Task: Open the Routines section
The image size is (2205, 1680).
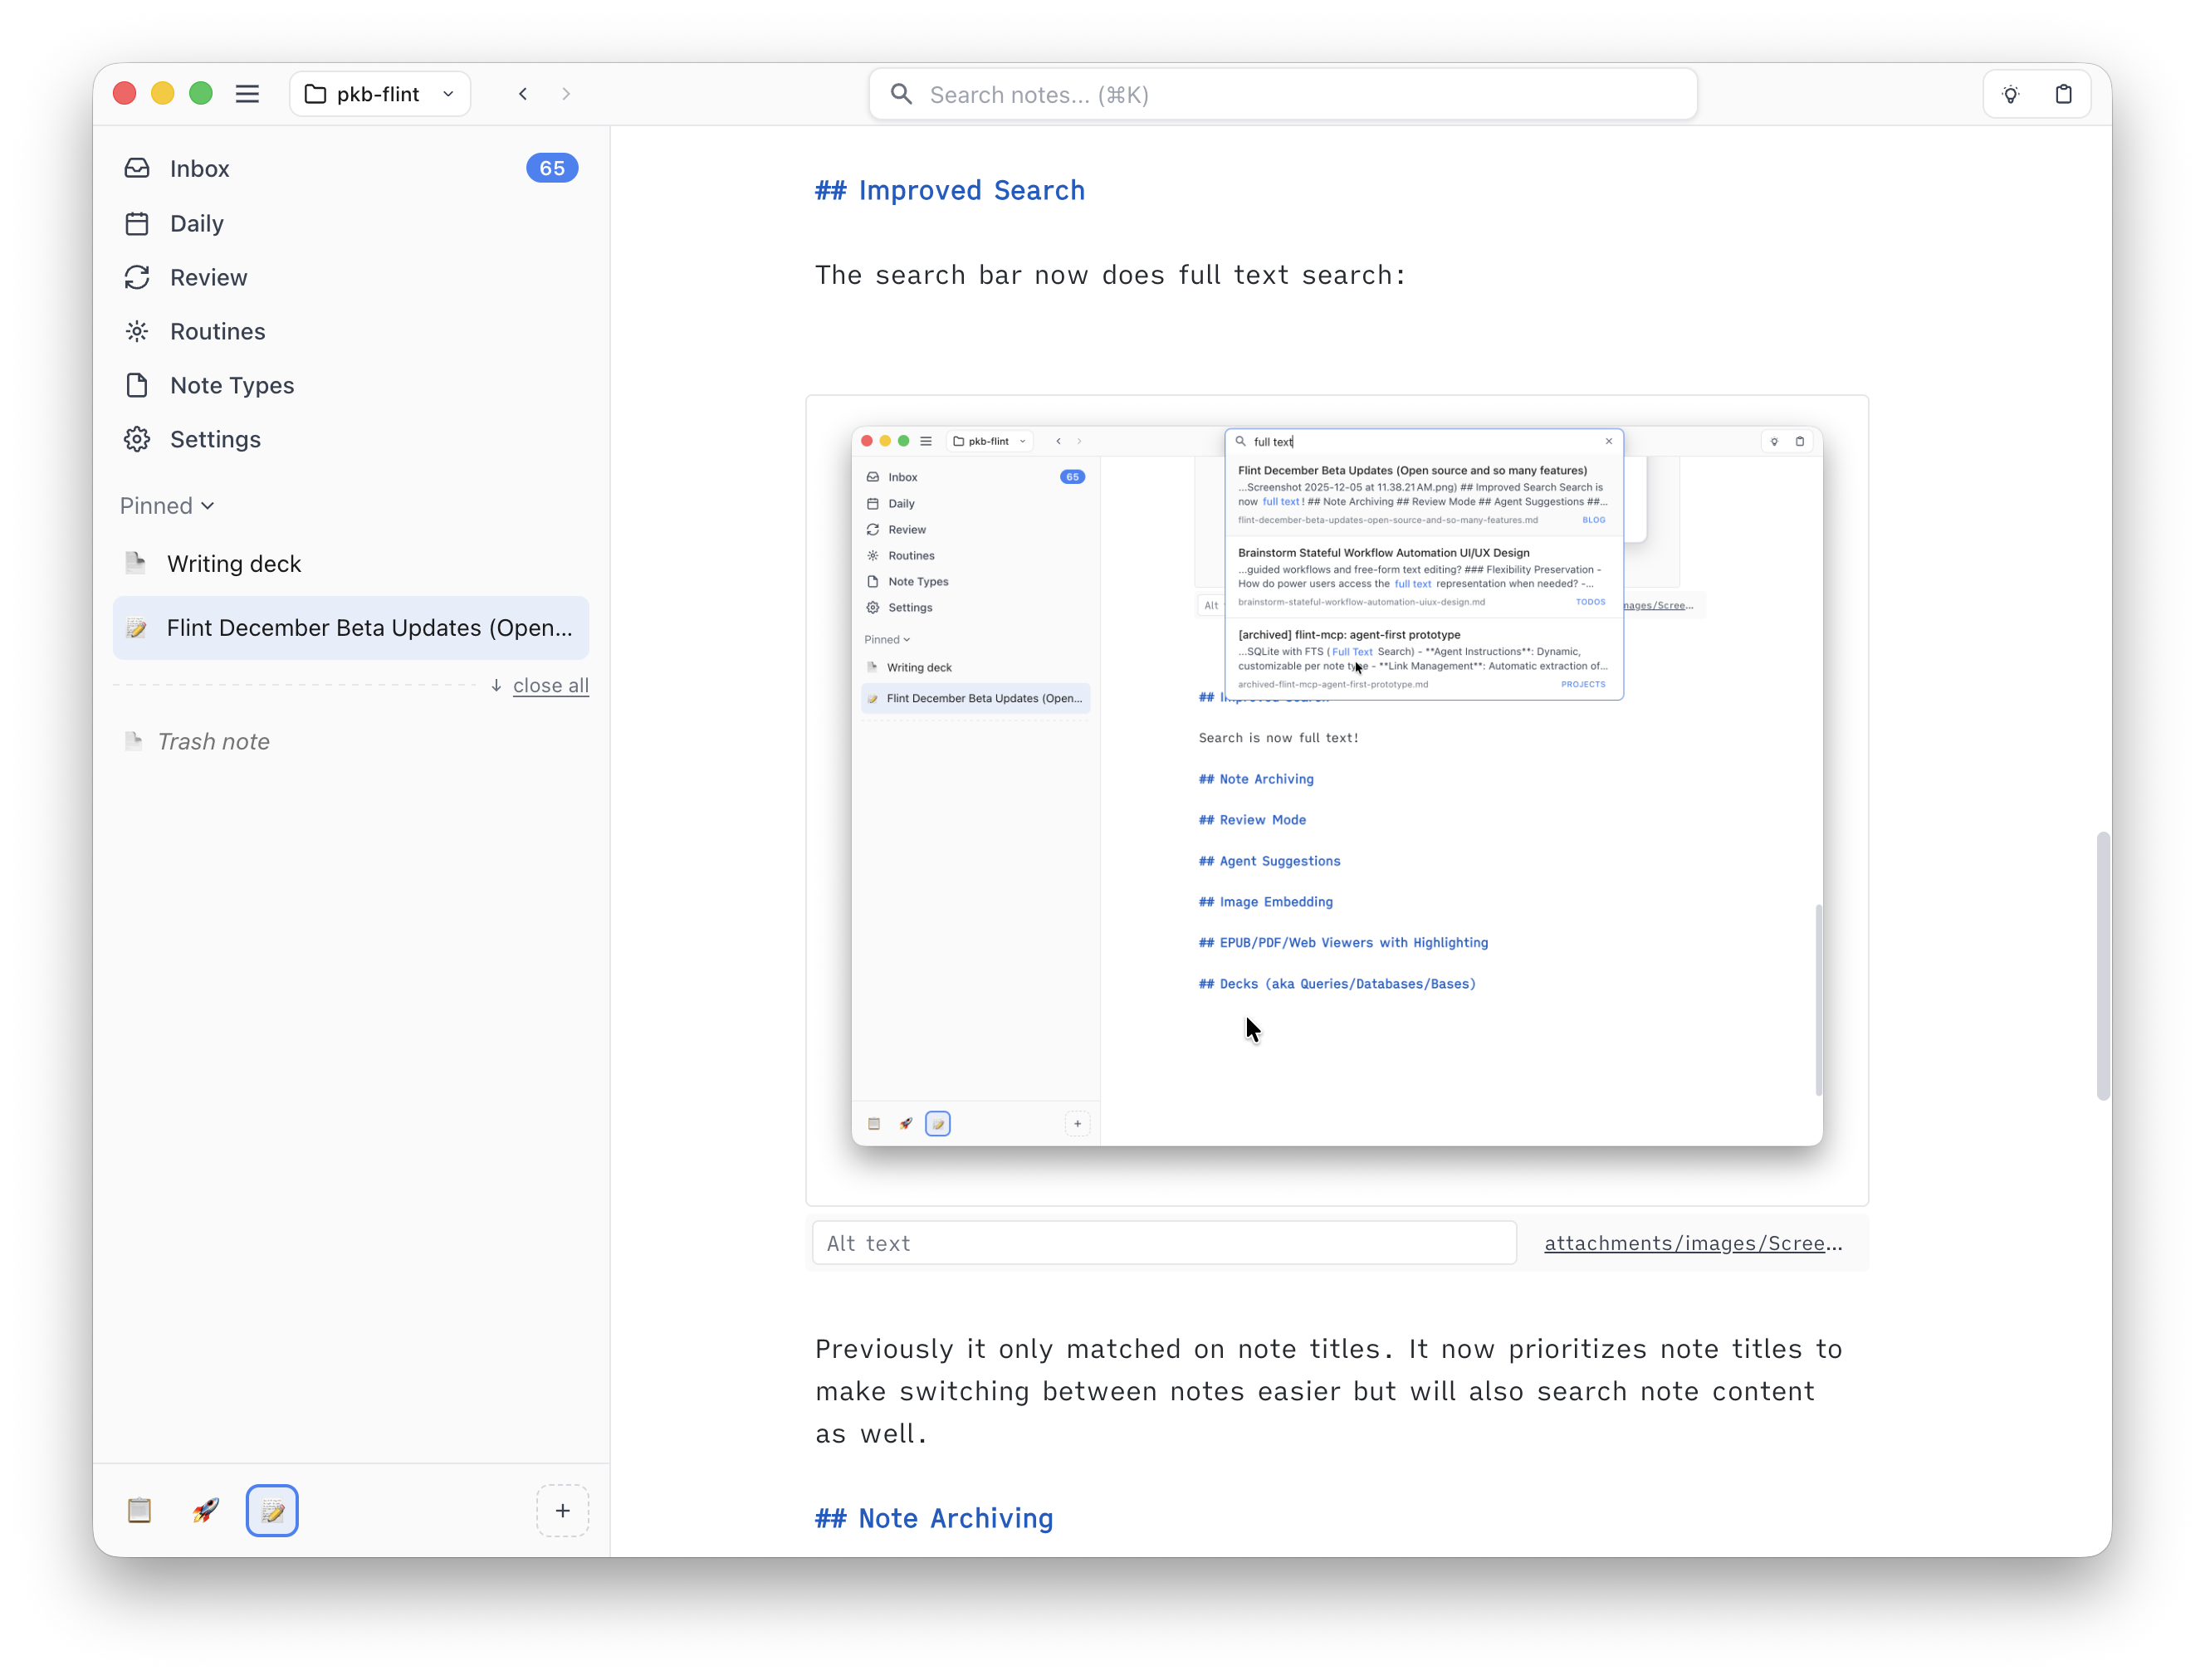Action: (x=217, y=331)
